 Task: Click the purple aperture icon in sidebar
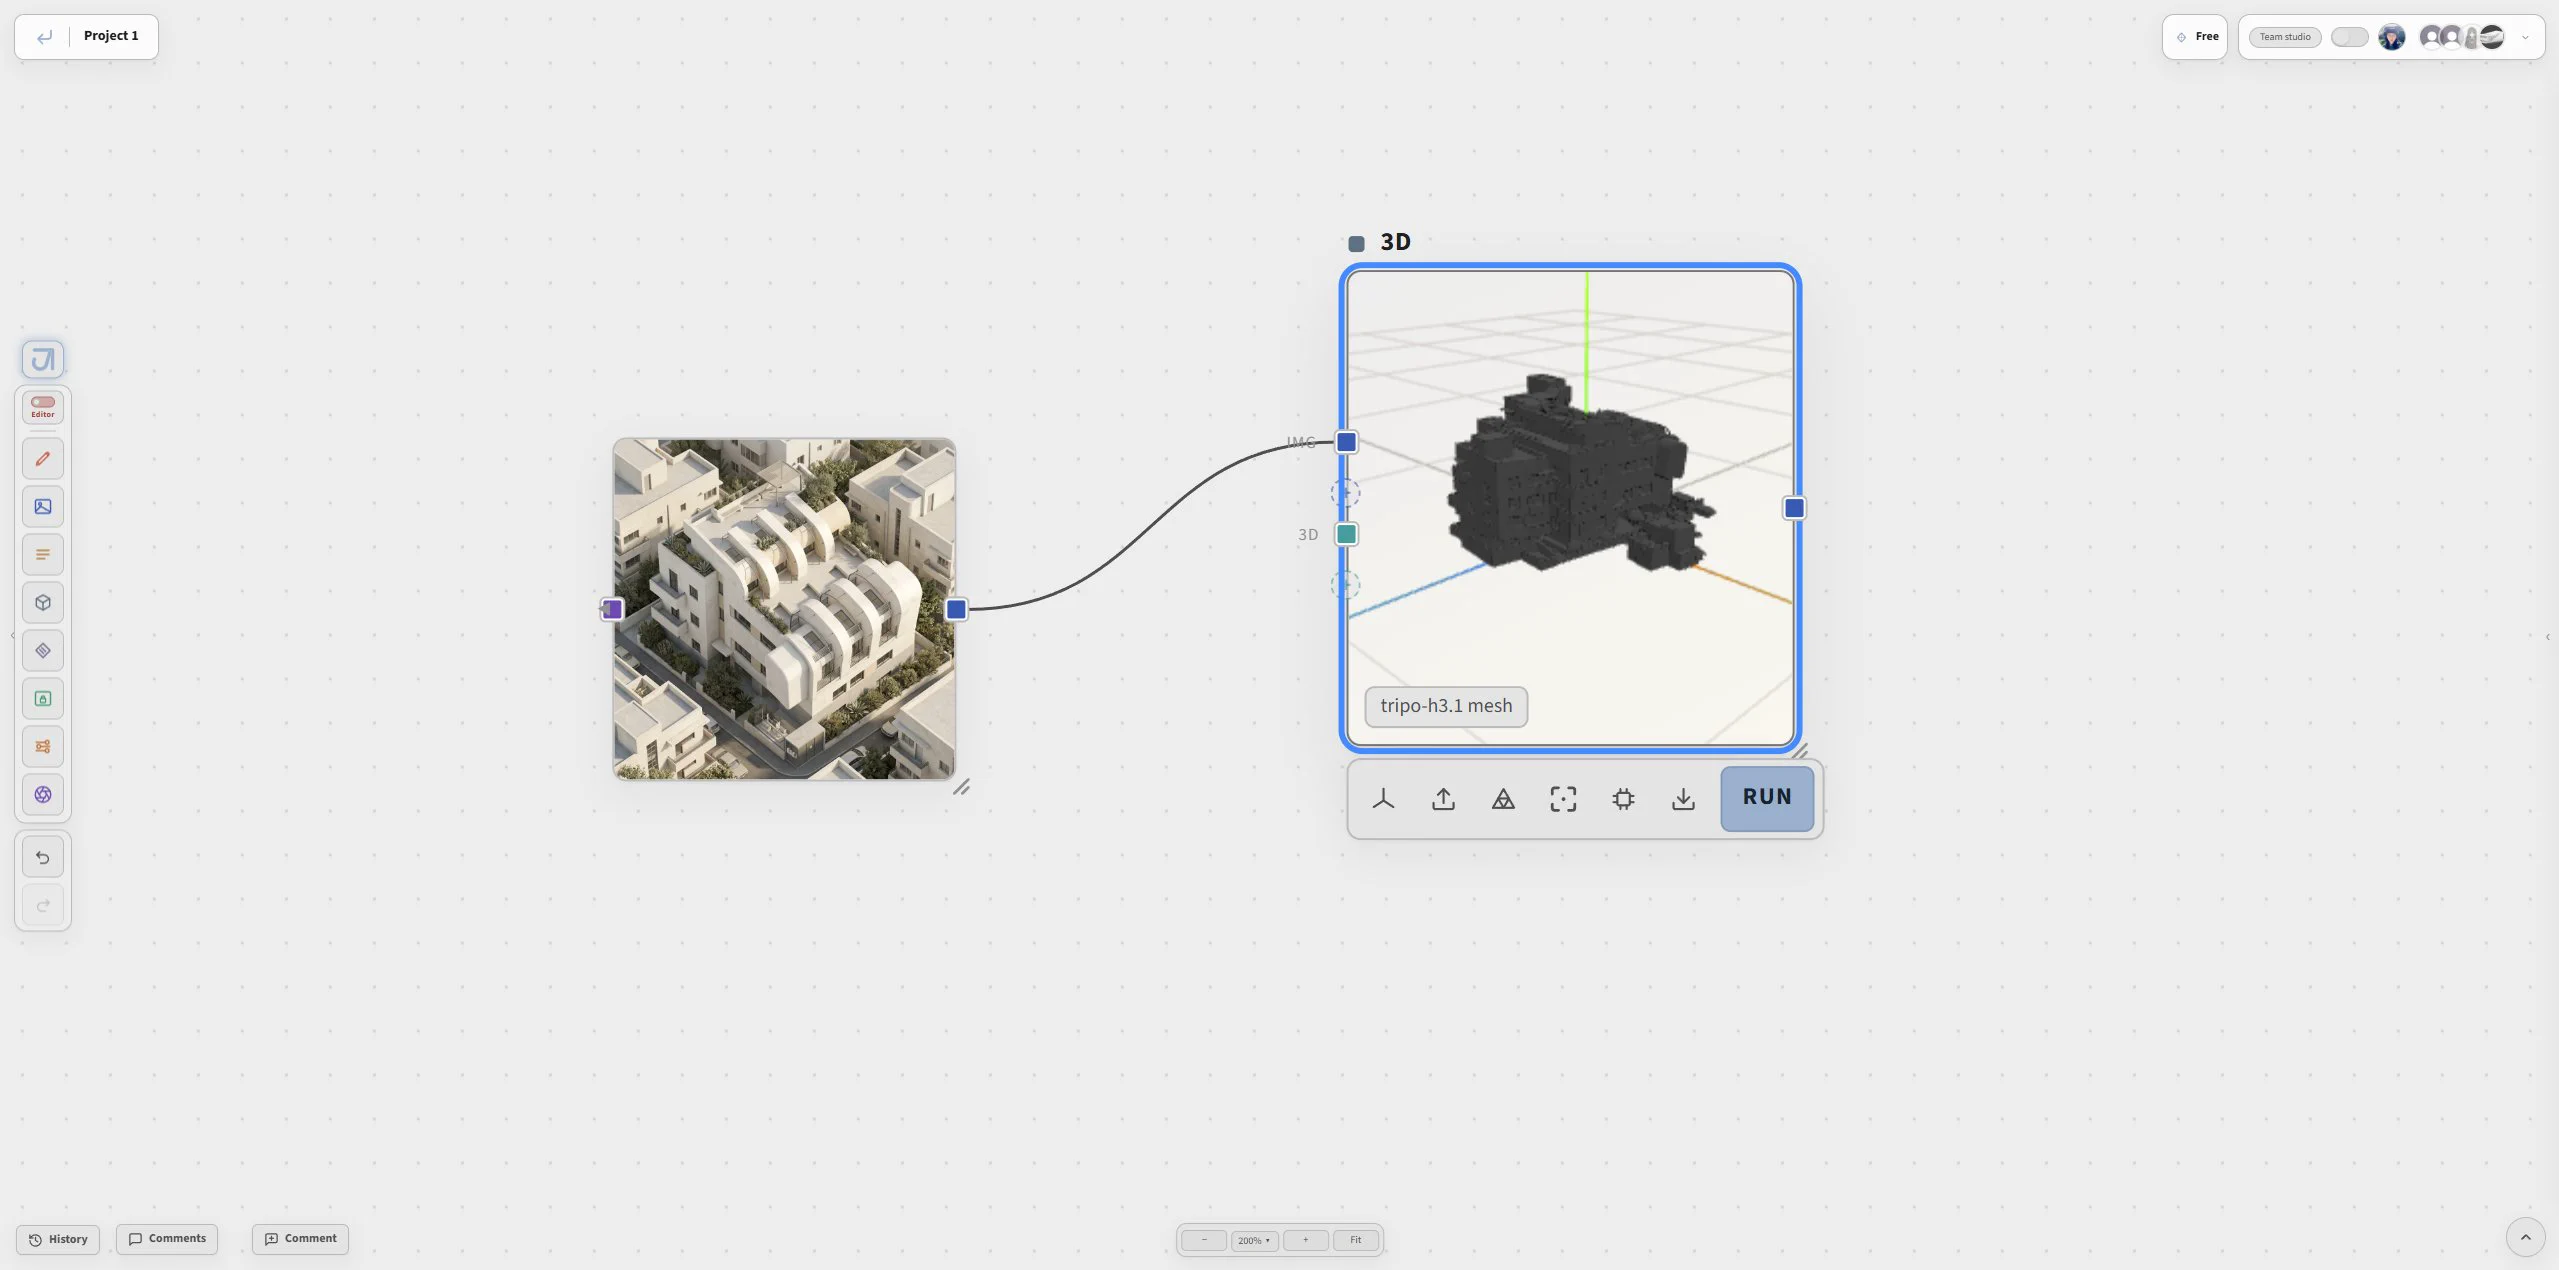(x=43, y=795)
